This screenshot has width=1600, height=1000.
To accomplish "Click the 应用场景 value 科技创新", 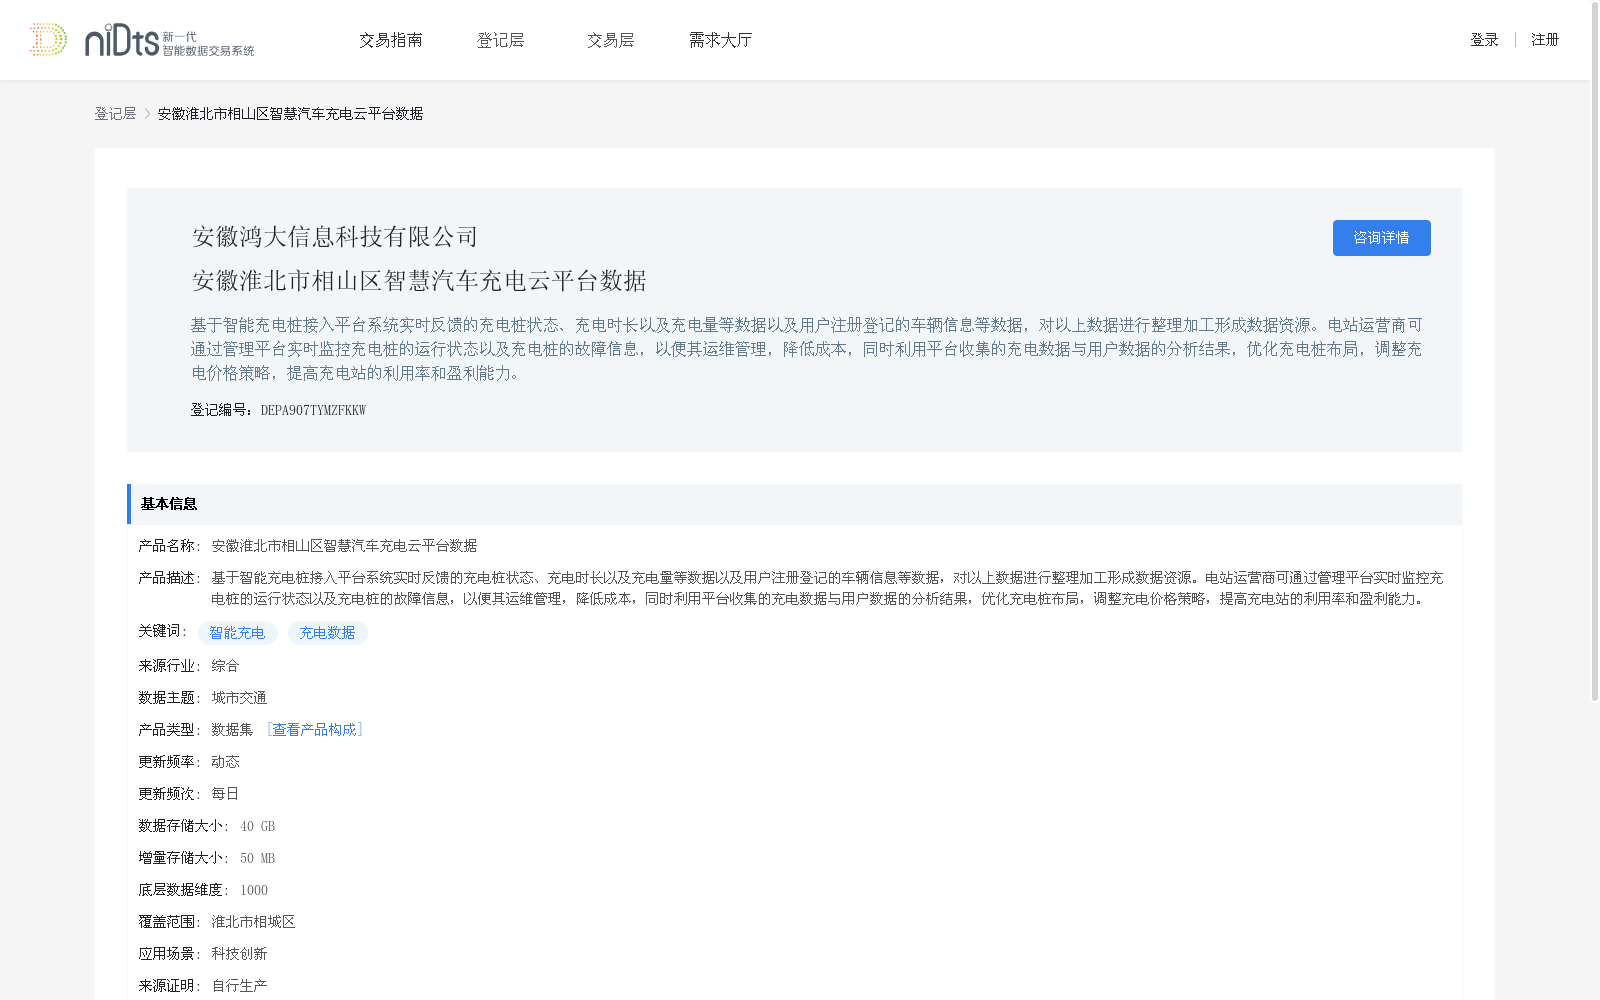I will coord(239,954).
